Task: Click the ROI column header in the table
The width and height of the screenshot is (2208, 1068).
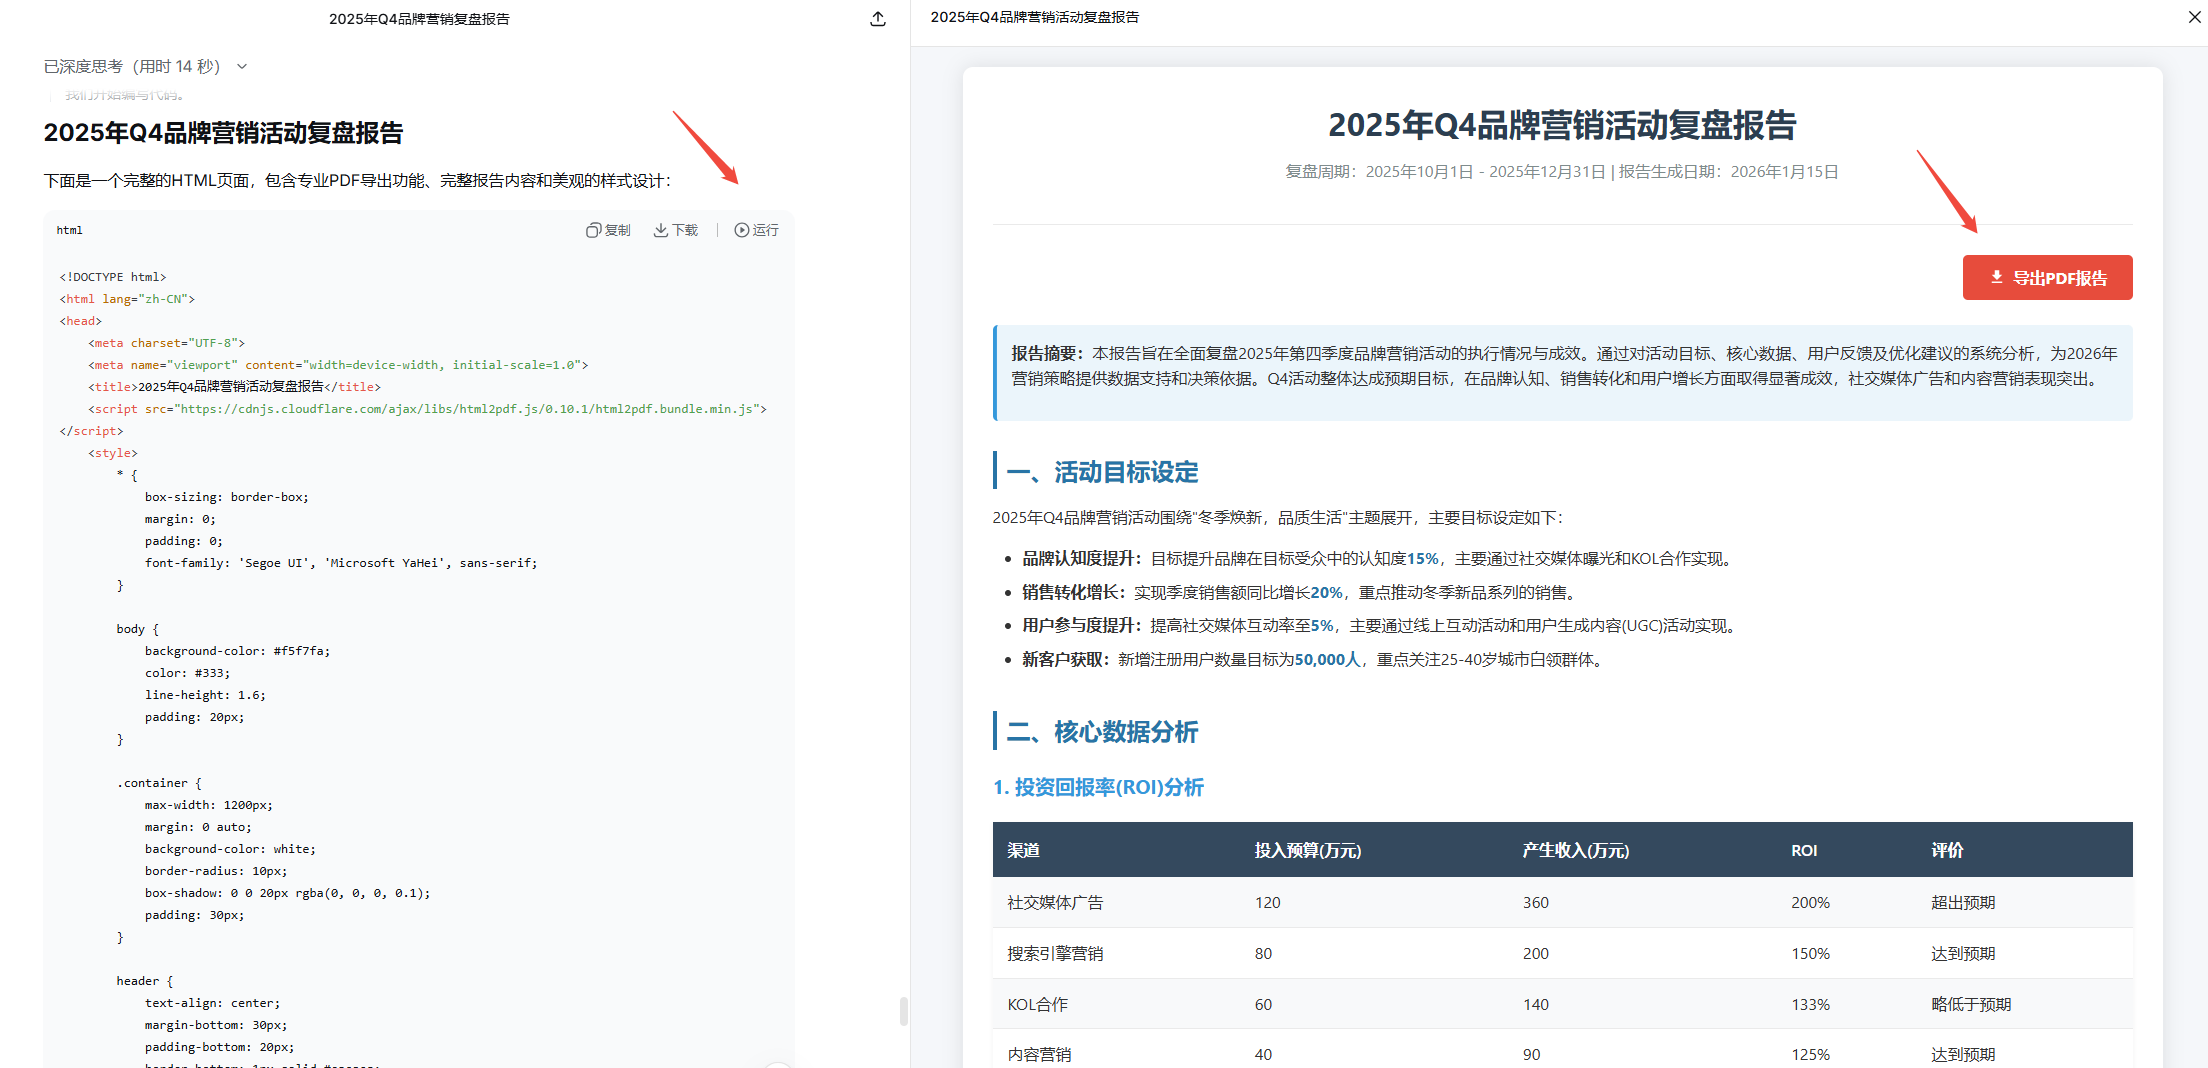Action: click(x=1803, y=850)
